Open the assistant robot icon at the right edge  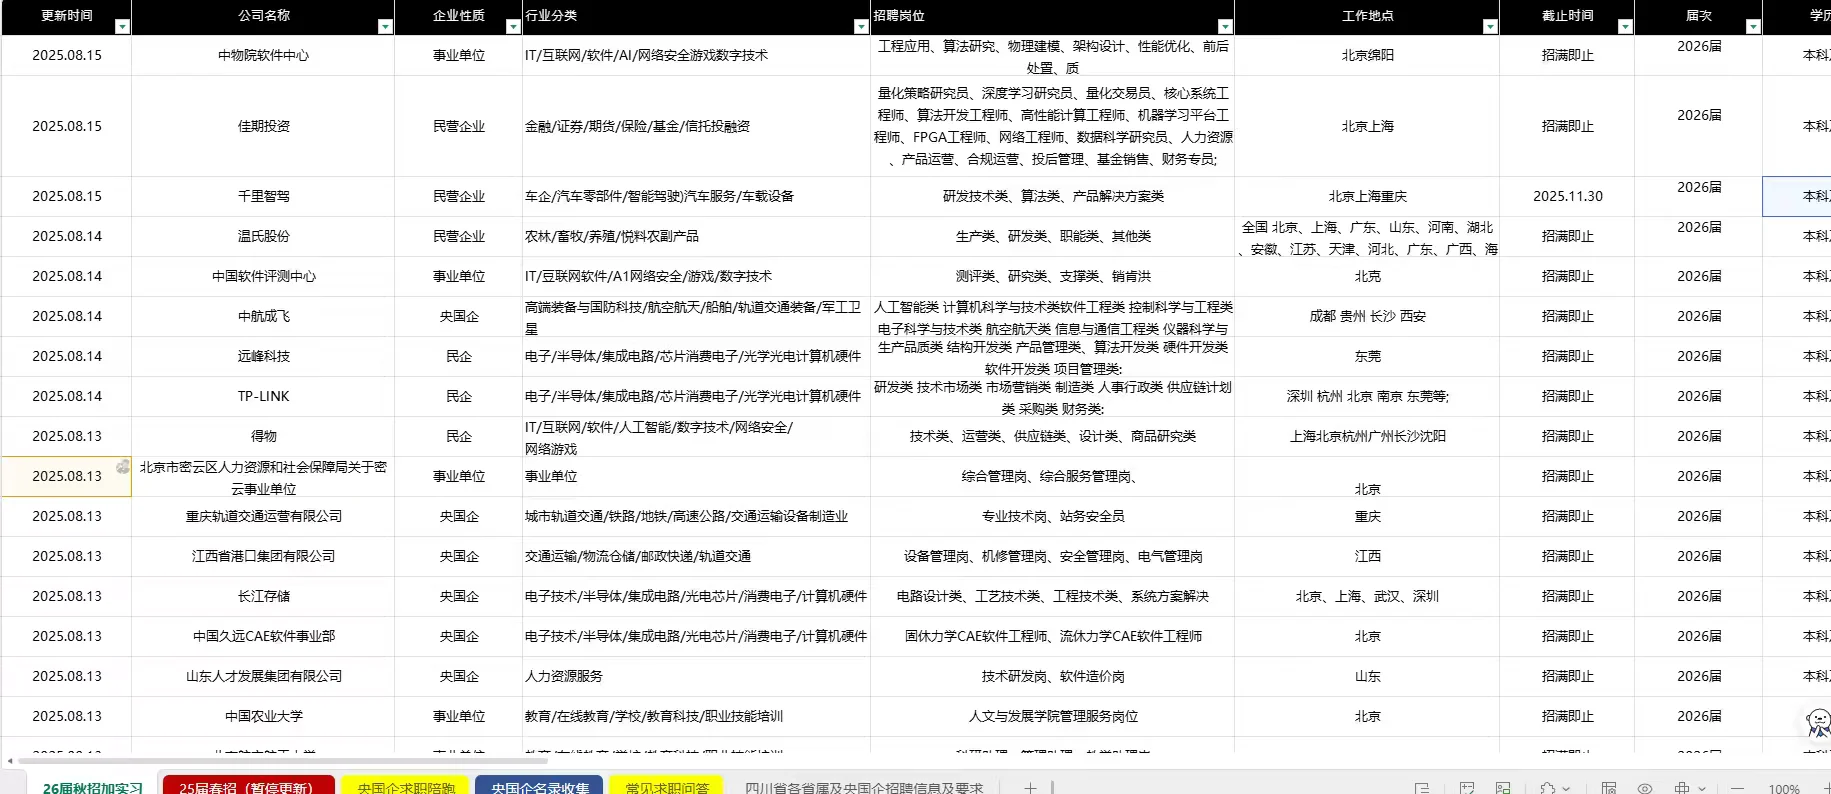coord(1818,721)
